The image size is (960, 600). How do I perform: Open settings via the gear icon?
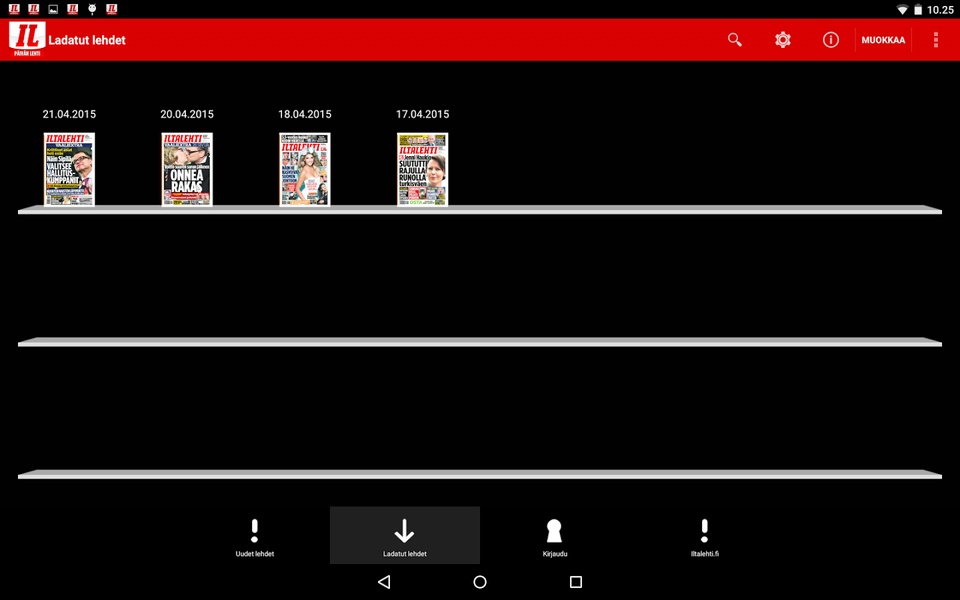(x=782, y=40)
